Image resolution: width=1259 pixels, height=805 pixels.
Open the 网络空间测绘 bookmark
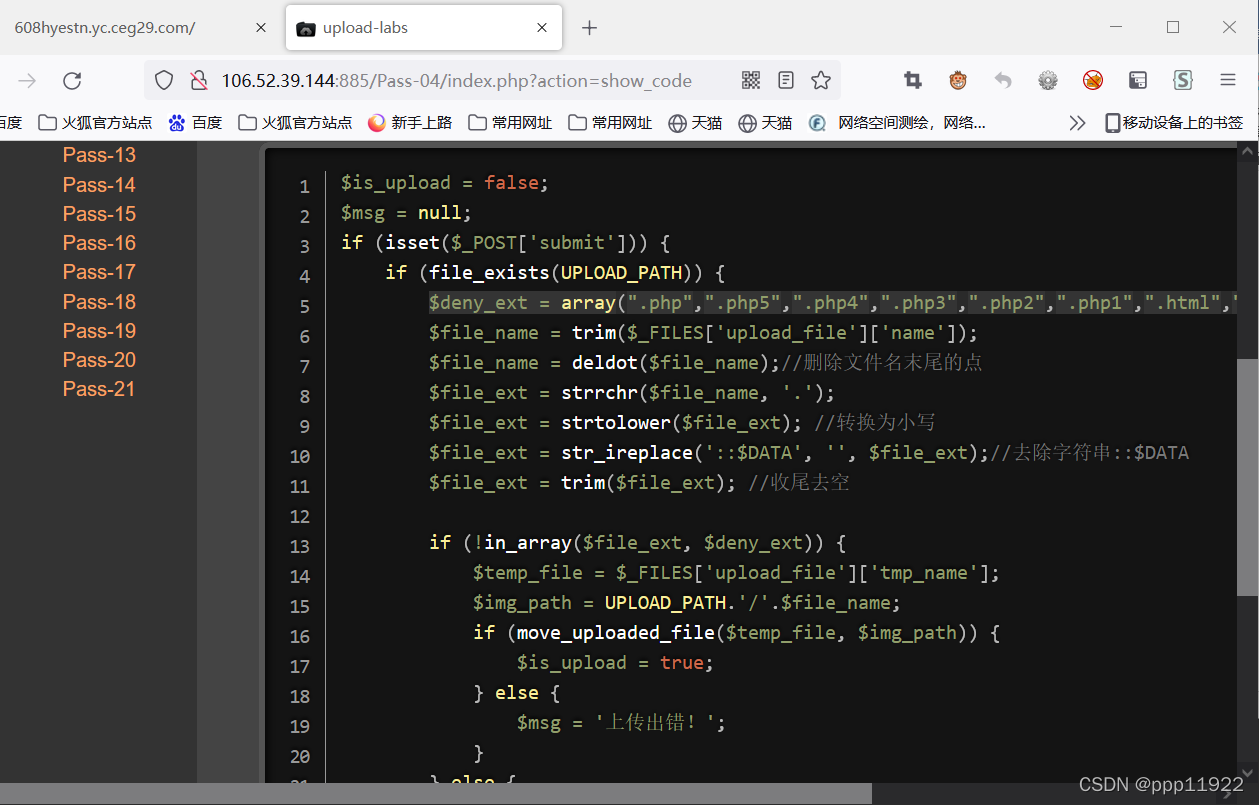pyautogui.click(x=897, y=123)
